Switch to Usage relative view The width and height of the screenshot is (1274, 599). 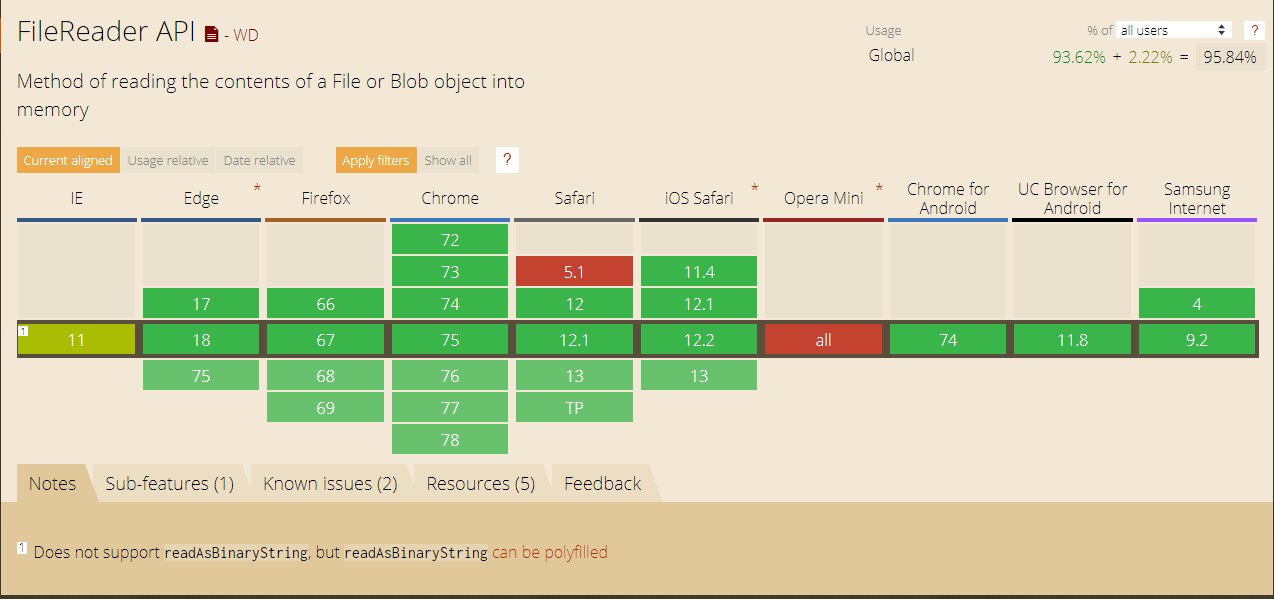168,160
